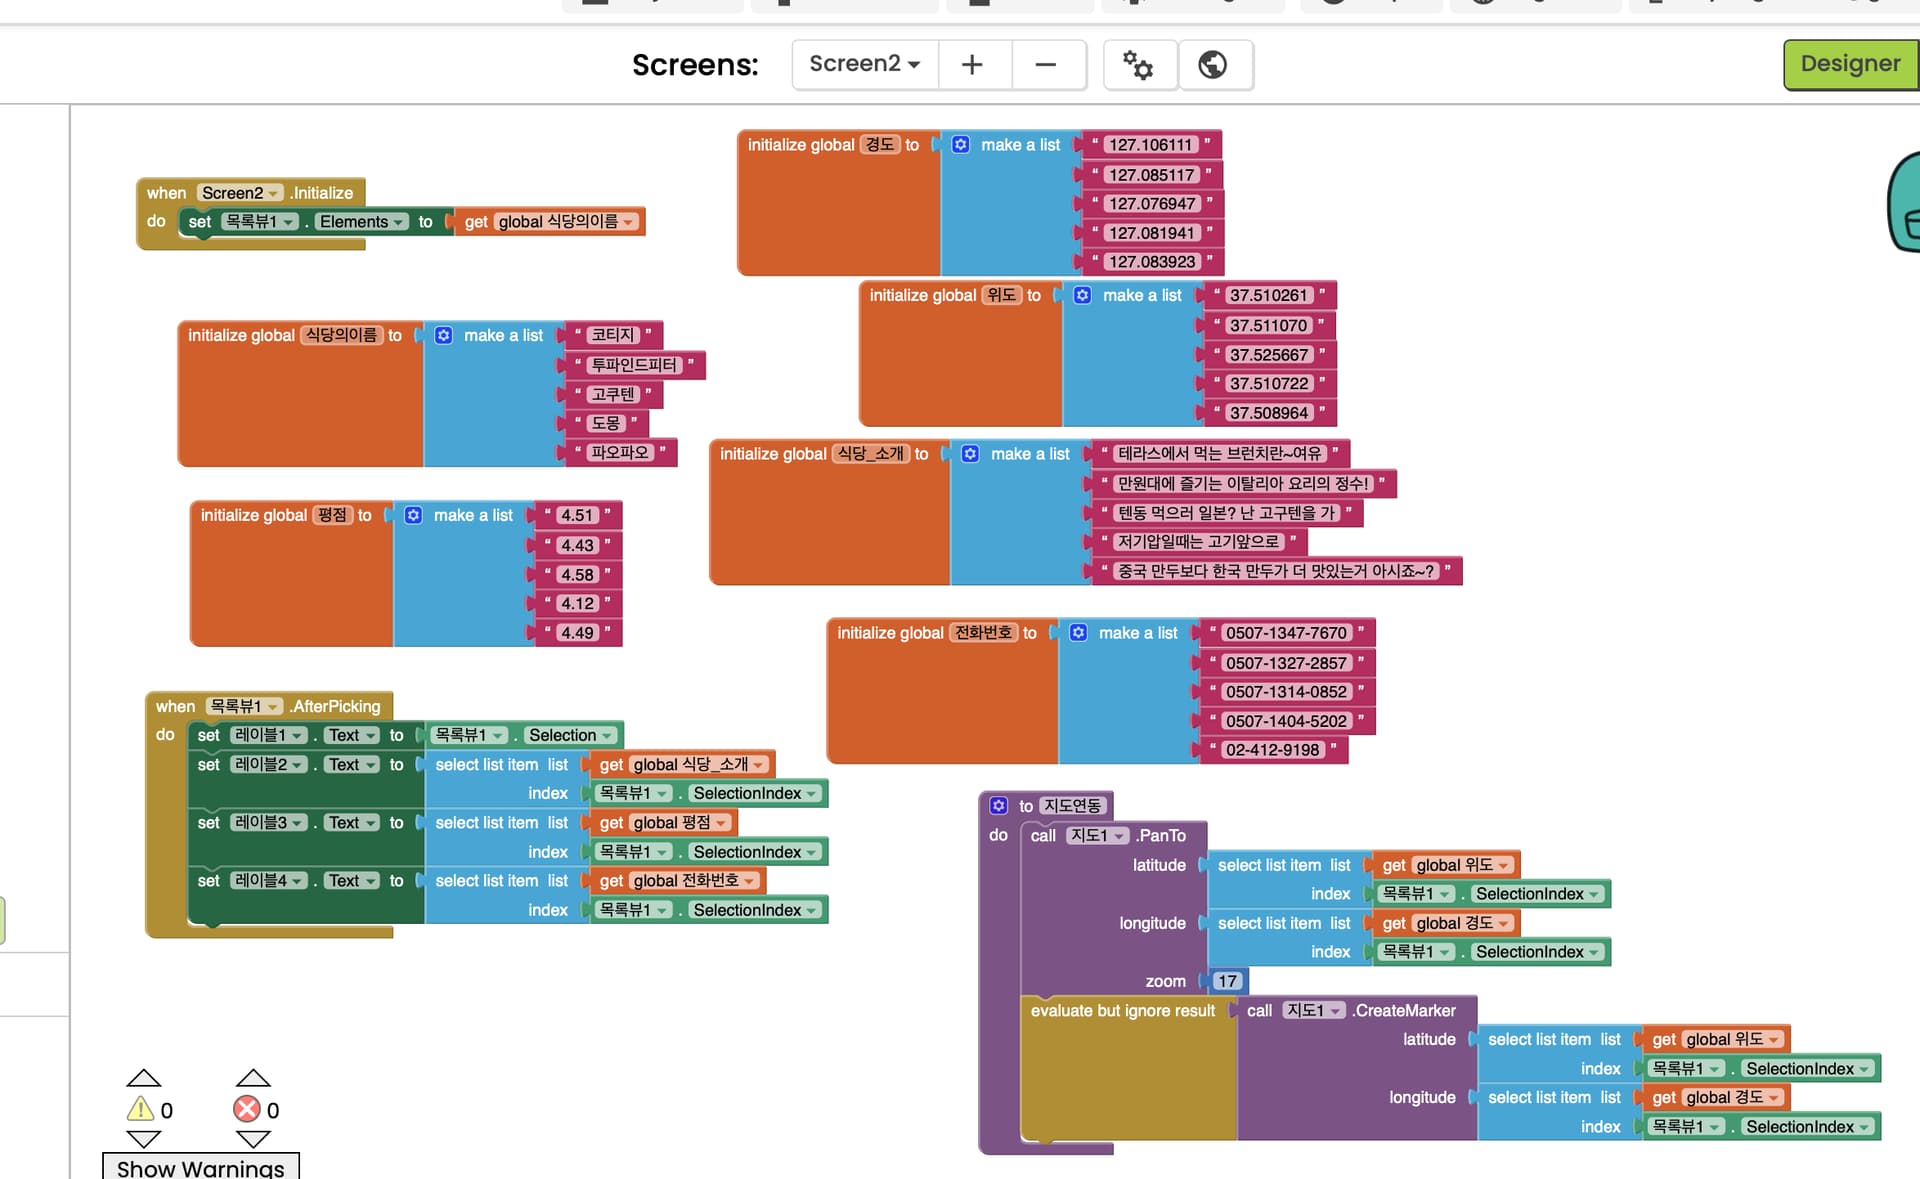Open mutator gear on 전화번호 make a list
This screenshot has width=1920, height=1179.
tap(1079, 633)
